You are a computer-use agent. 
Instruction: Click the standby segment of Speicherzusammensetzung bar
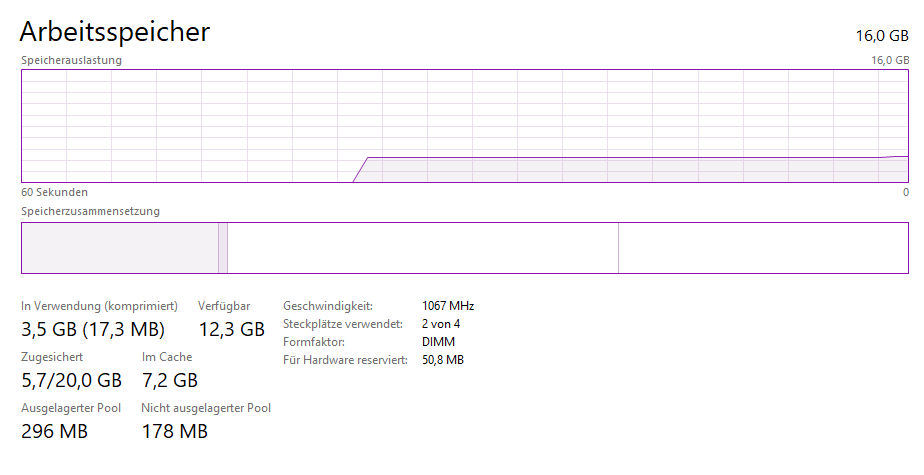coord(423,247)
